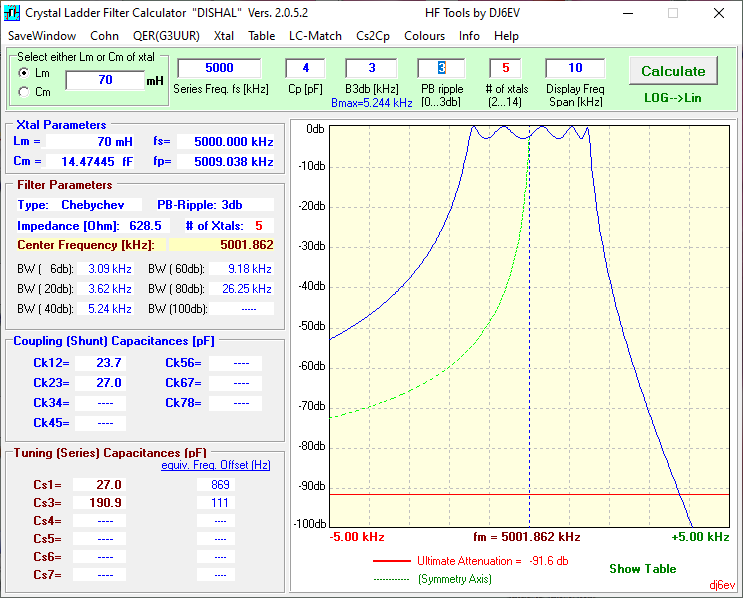The image size is (743, 598).
Task: Open the Cs2Cp menu
Action: pyautogui.click(x=373, y=36)
